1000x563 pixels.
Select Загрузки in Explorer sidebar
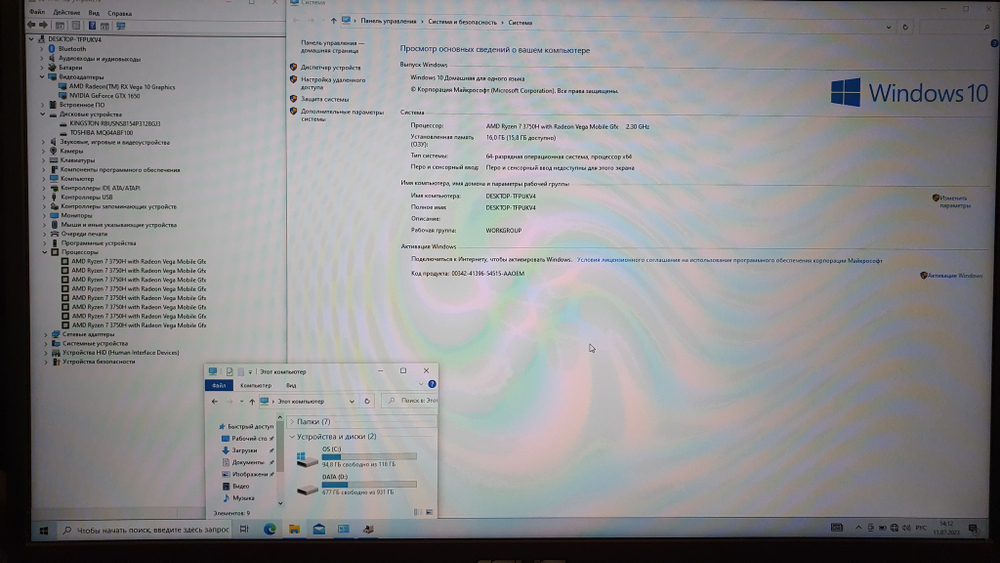(x=244, y=450)
